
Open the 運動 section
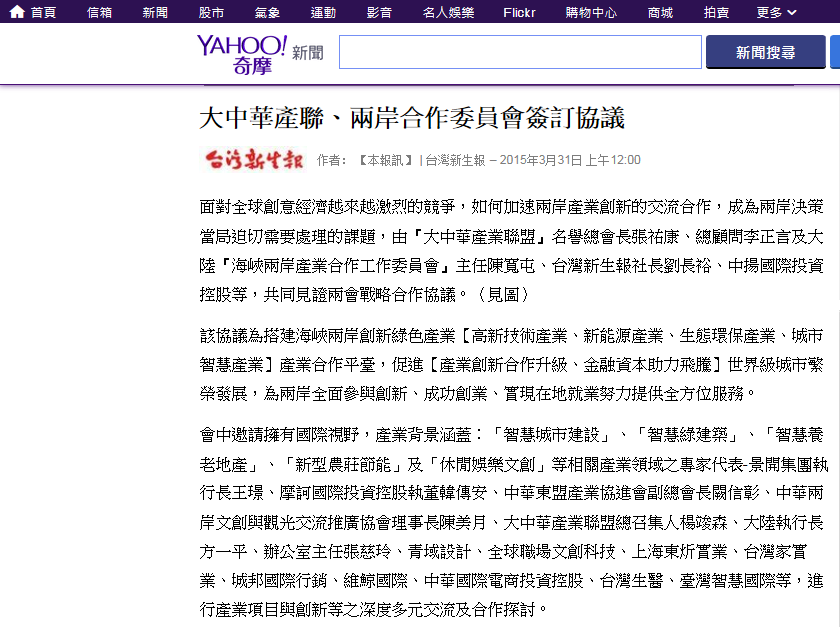click(x=323, y=12)
